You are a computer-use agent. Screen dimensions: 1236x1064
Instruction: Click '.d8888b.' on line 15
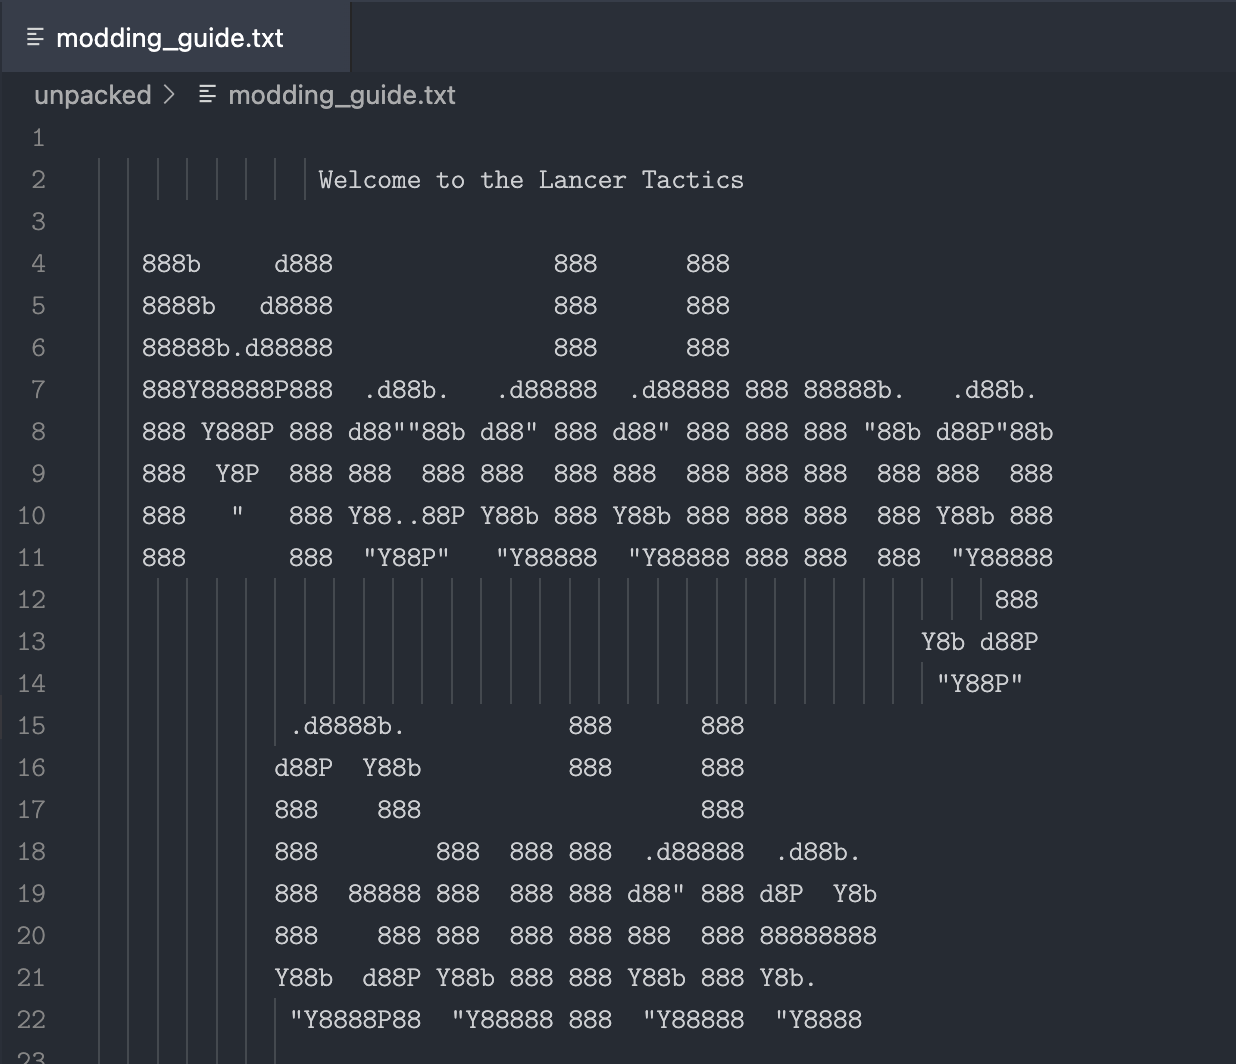(x=347, y=726)
